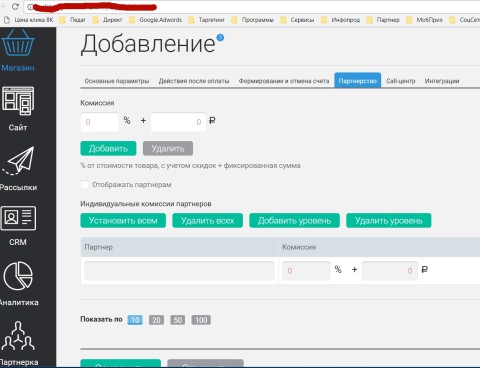This screenshot has height=368, width=480.
Task: Show 20 items per page
Action: pos(156,320)
